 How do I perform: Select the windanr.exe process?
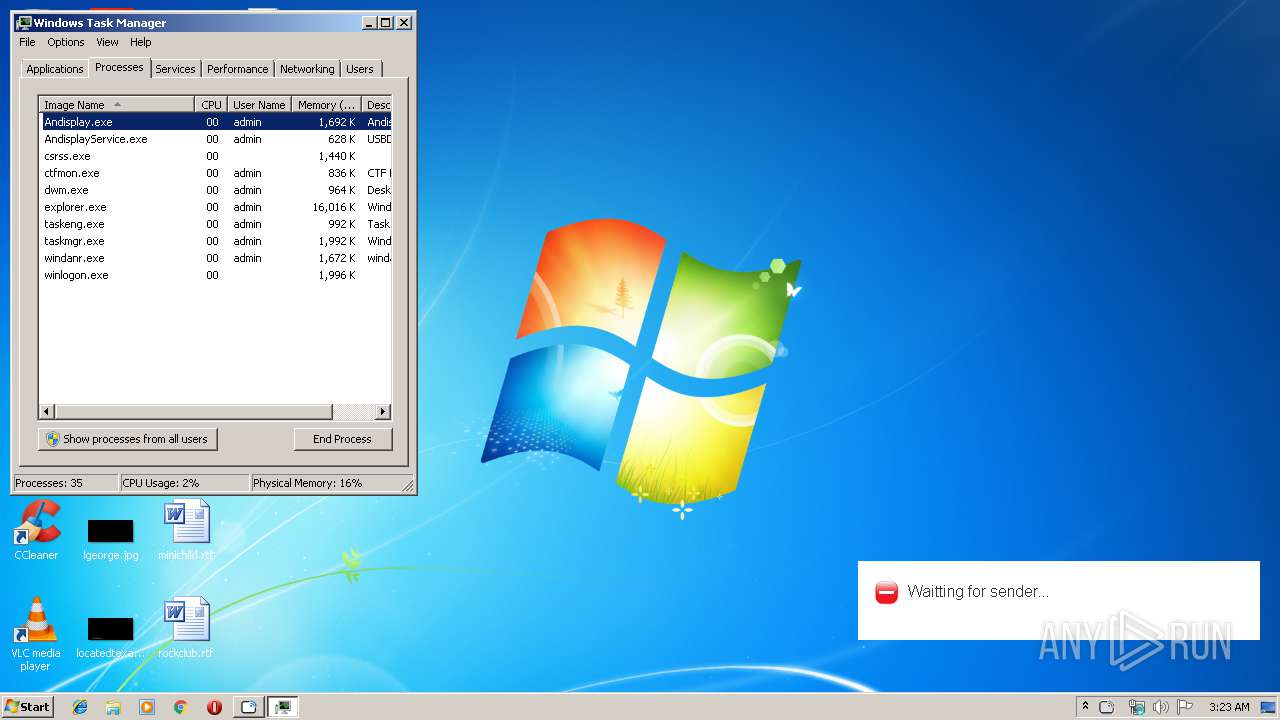[215, 258]
